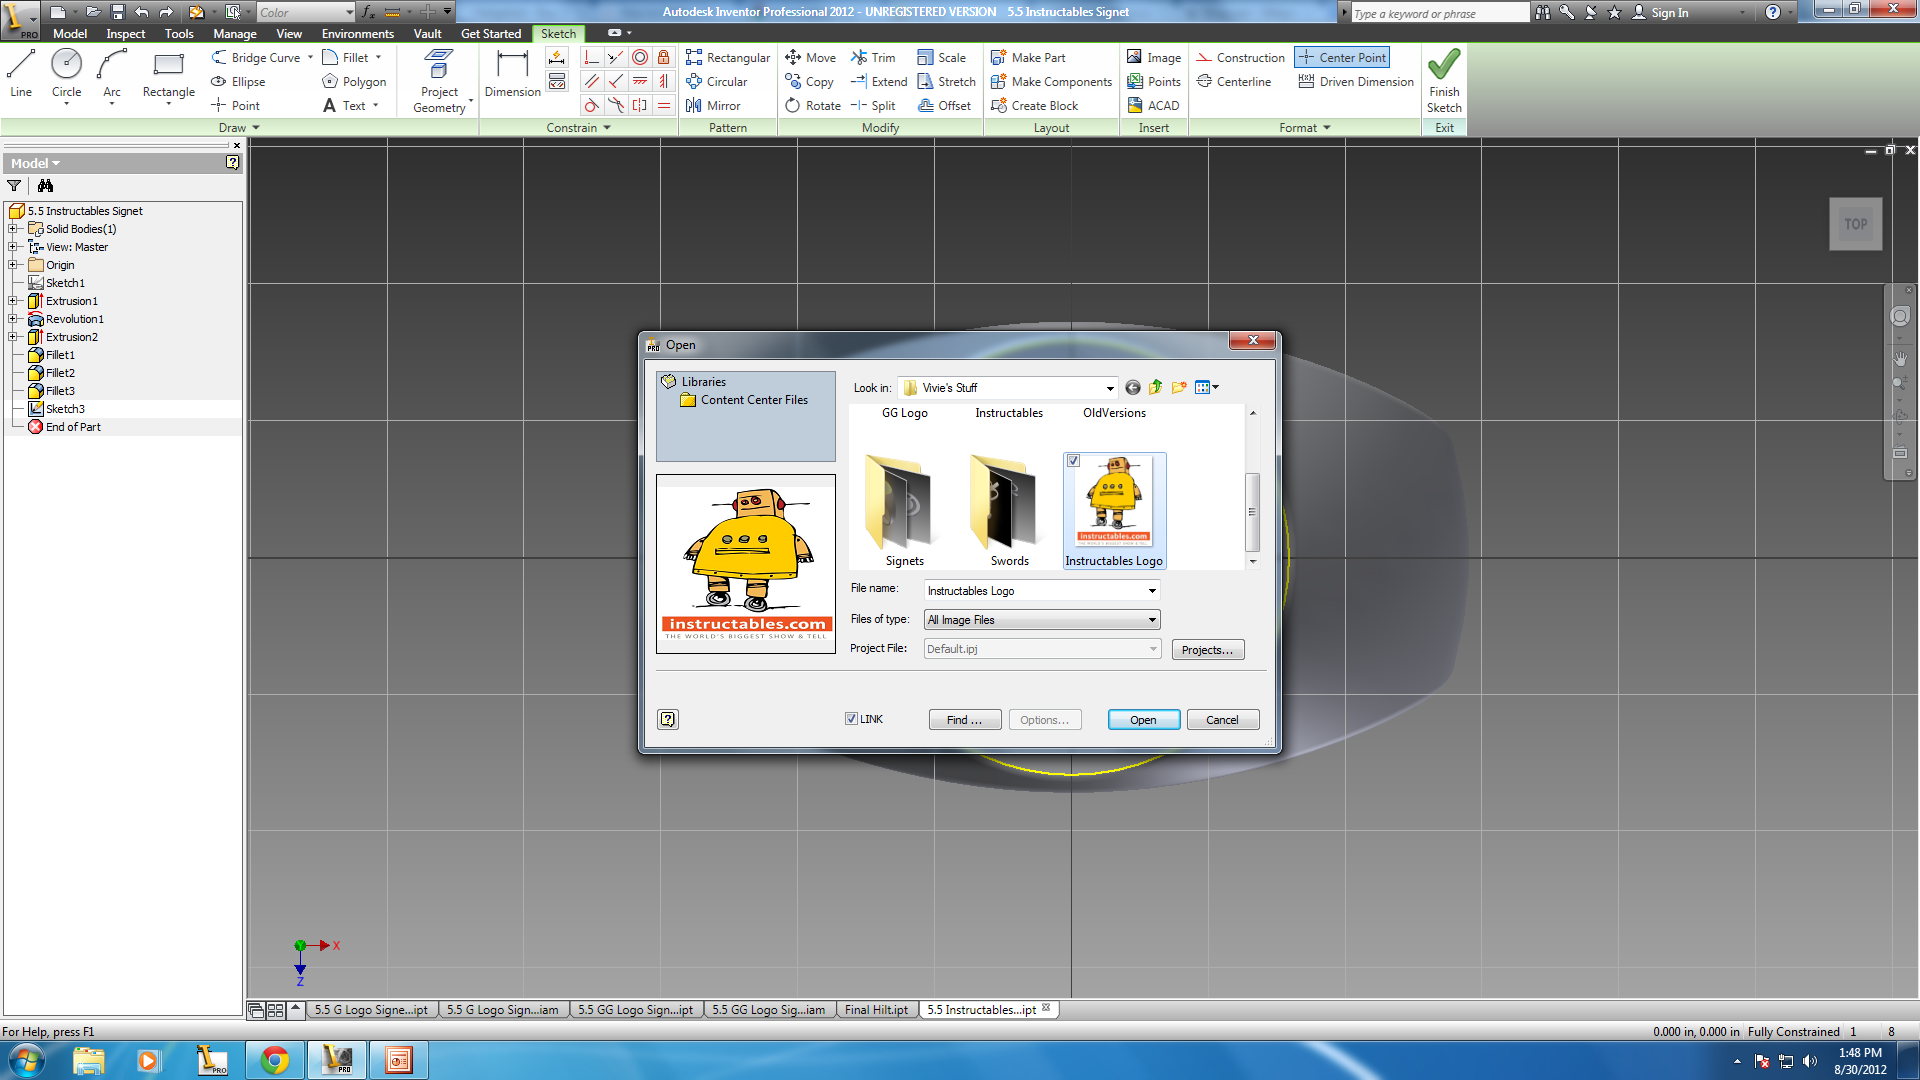Click the Make Part tool
This screenshot has width=1920, height=1080.
1028,57
